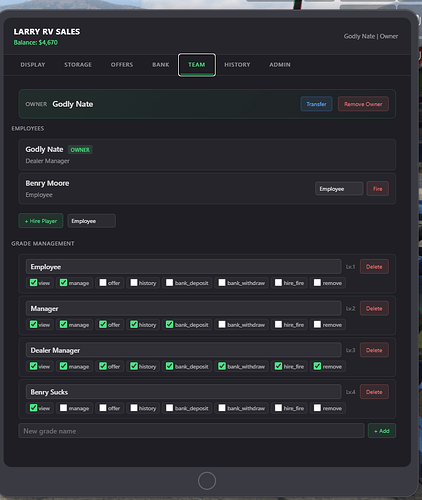Uncheck view for Benry Sucks grade

click(x=33, y=408)
